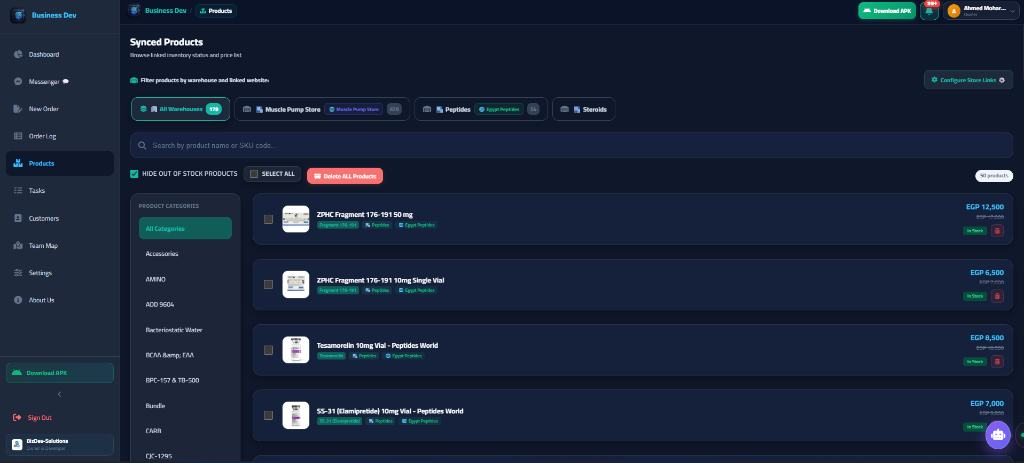Select the Peptides warehouse tab
The image size is (1024, 463).
tap(481, 109)
